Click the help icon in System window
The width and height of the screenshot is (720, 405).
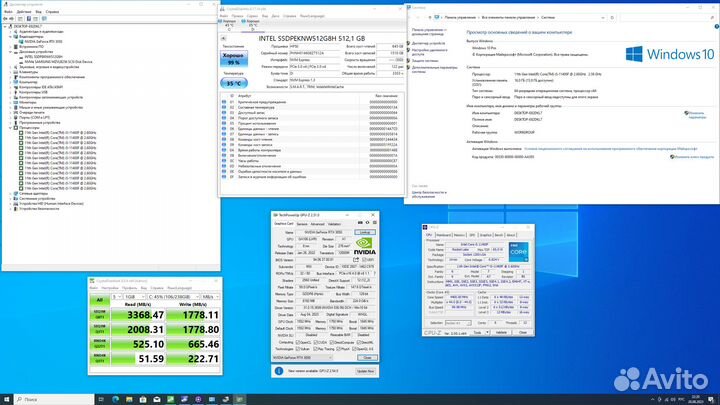717,27
